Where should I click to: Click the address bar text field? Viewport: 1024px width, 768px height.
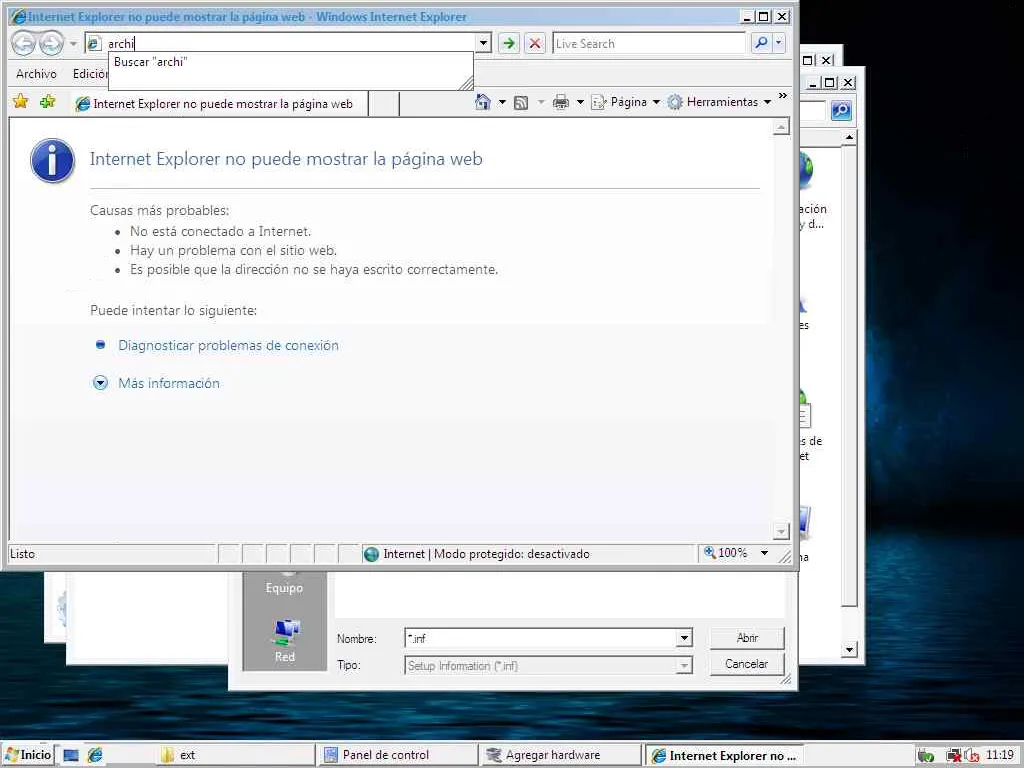[x=291, y=44]
